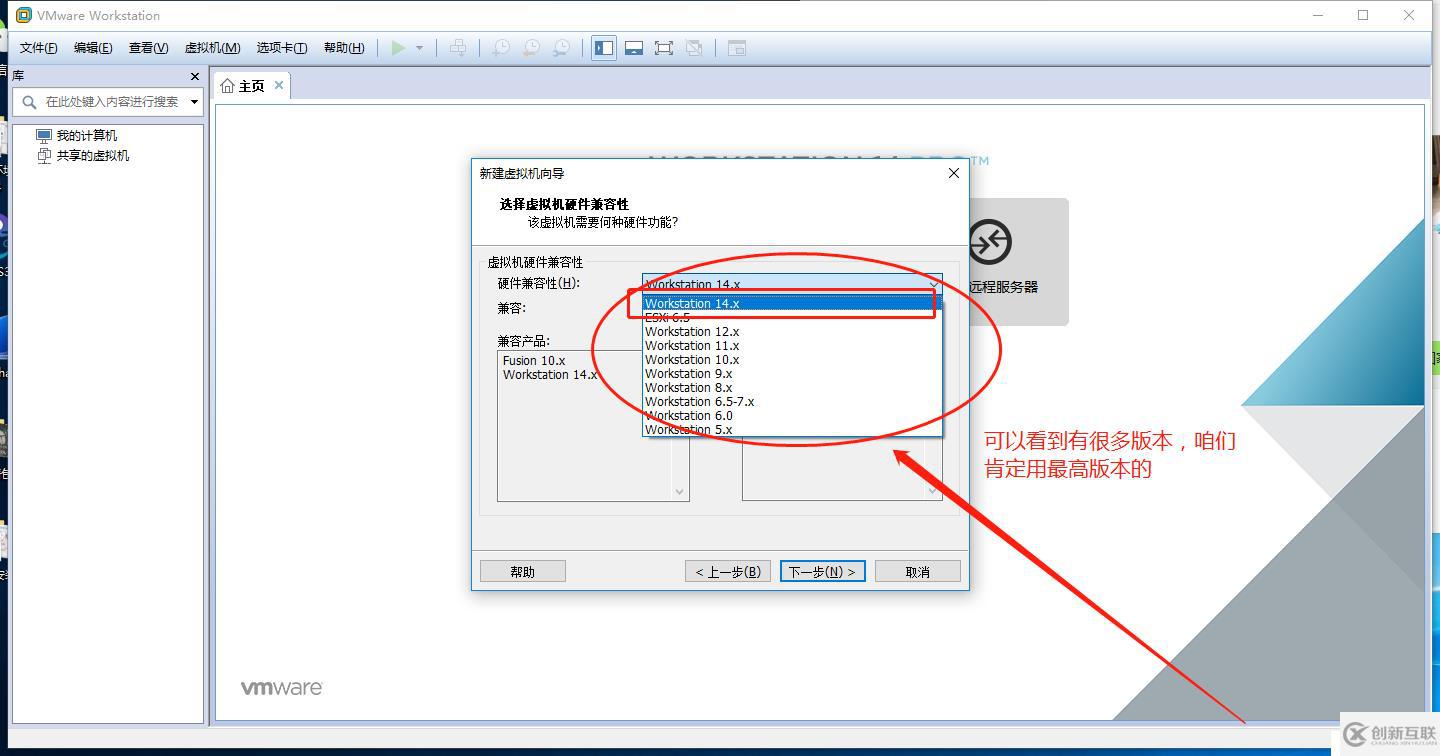Screen dimensions: 1440x756
Task: Select Workstation 5.x compatibility entry
Action: coord(690,429)
